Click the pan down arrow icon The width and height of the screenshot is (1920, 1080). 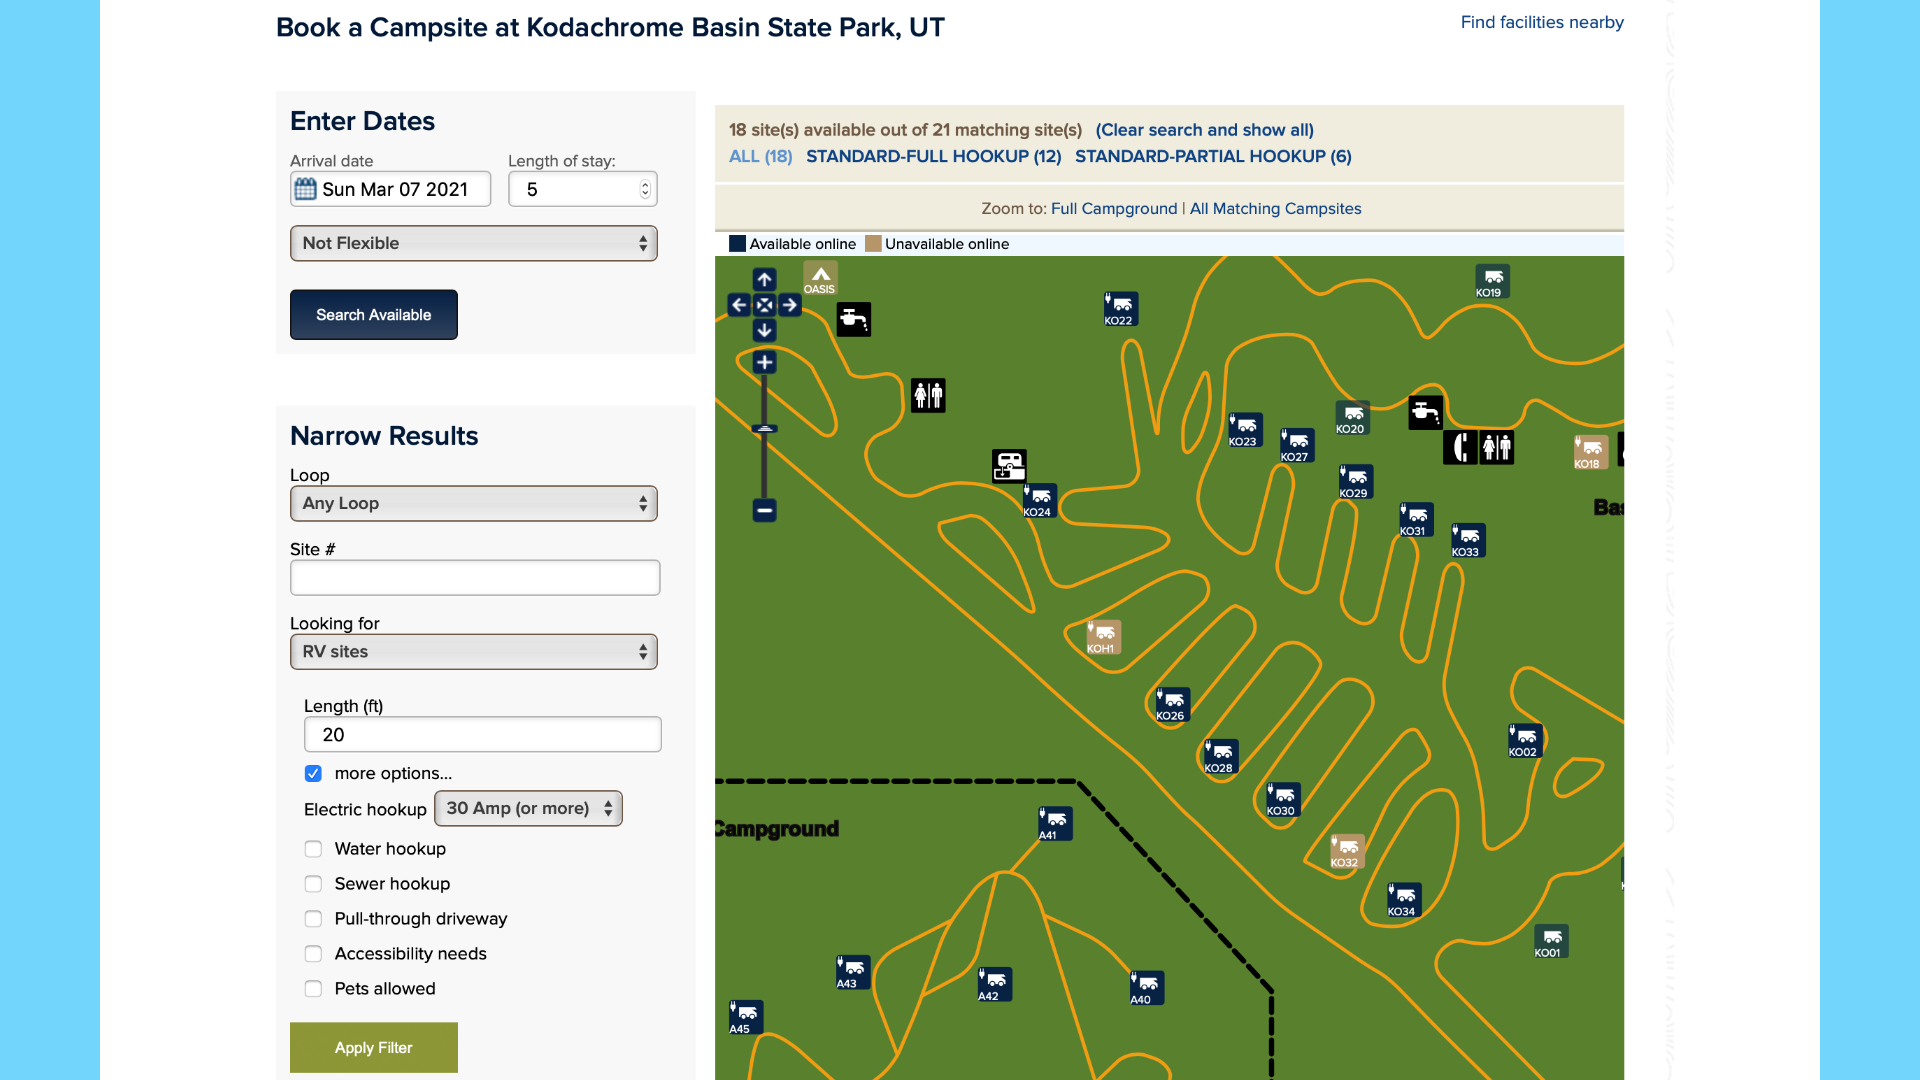(764, 330)
